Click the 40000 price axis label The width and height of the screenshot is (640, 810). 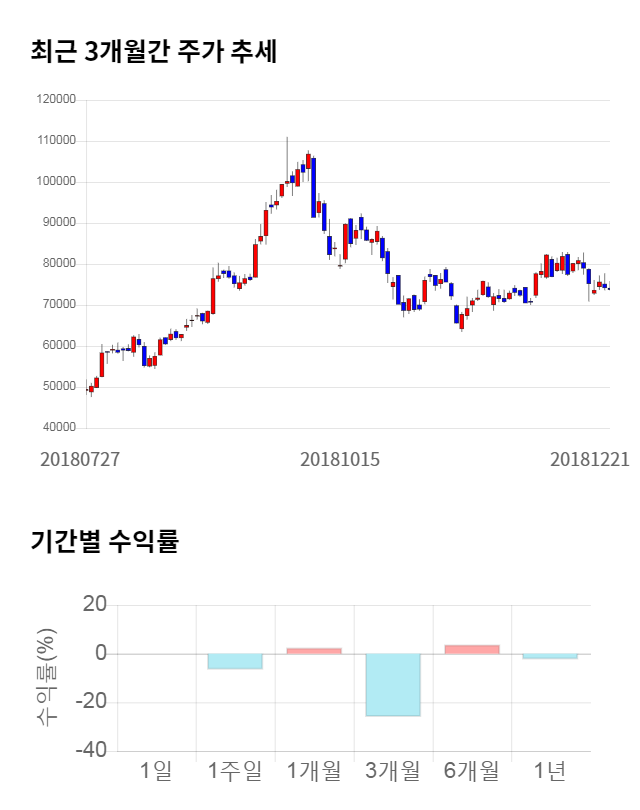(58, 428)
